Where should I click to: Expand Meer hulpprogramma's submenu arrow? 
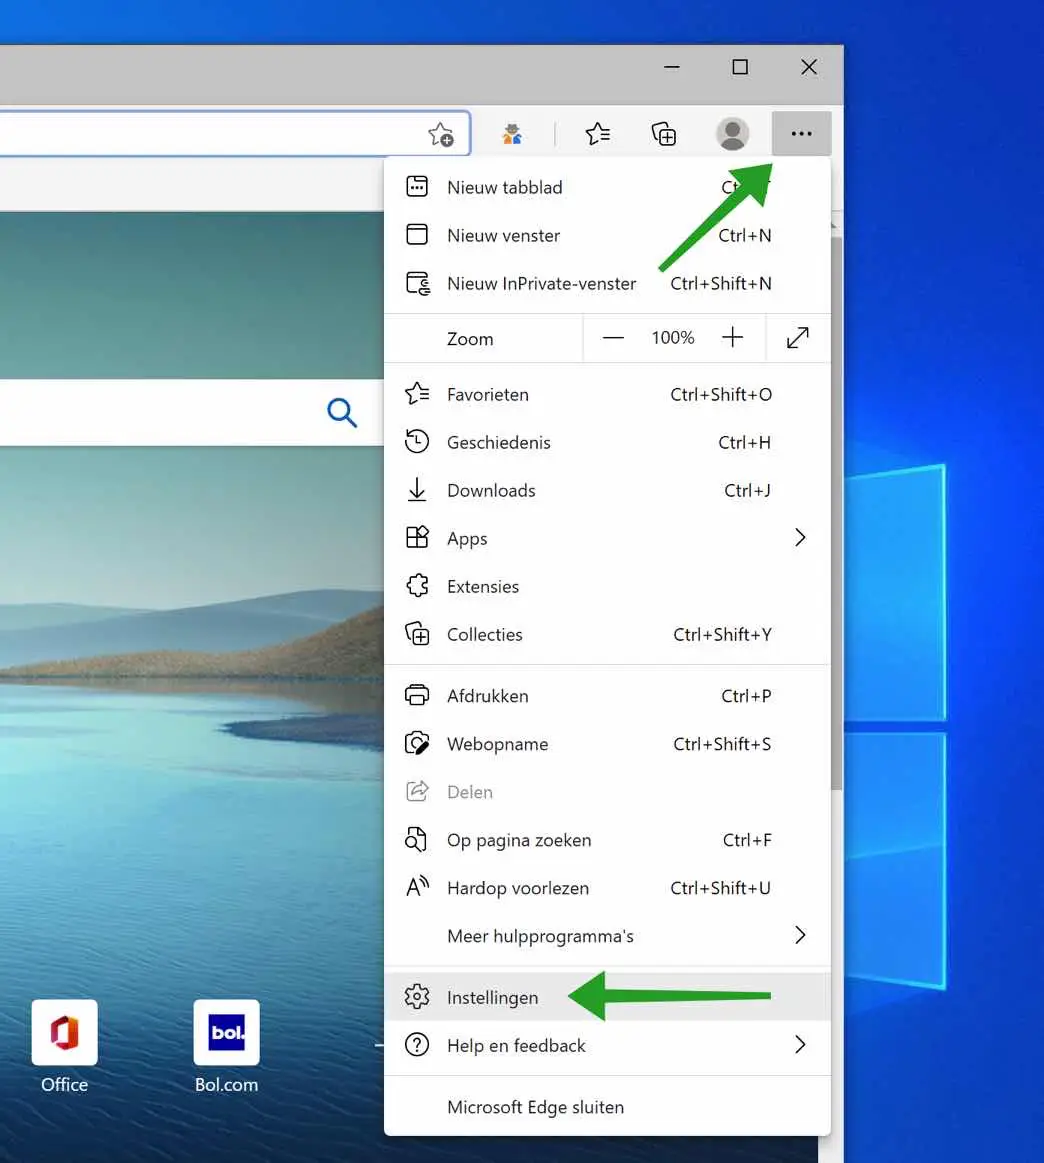[x=800, y=935]
